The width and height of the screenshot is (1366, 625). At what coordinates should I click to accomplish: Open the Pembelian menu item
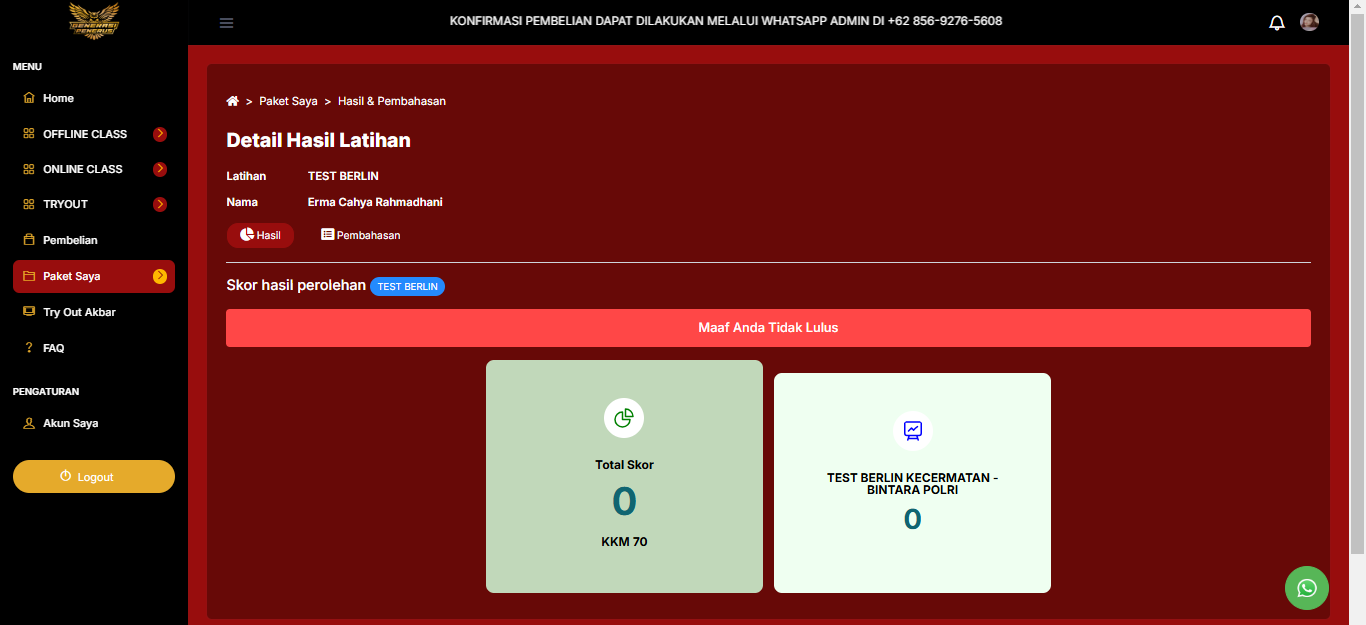point(94,240)
